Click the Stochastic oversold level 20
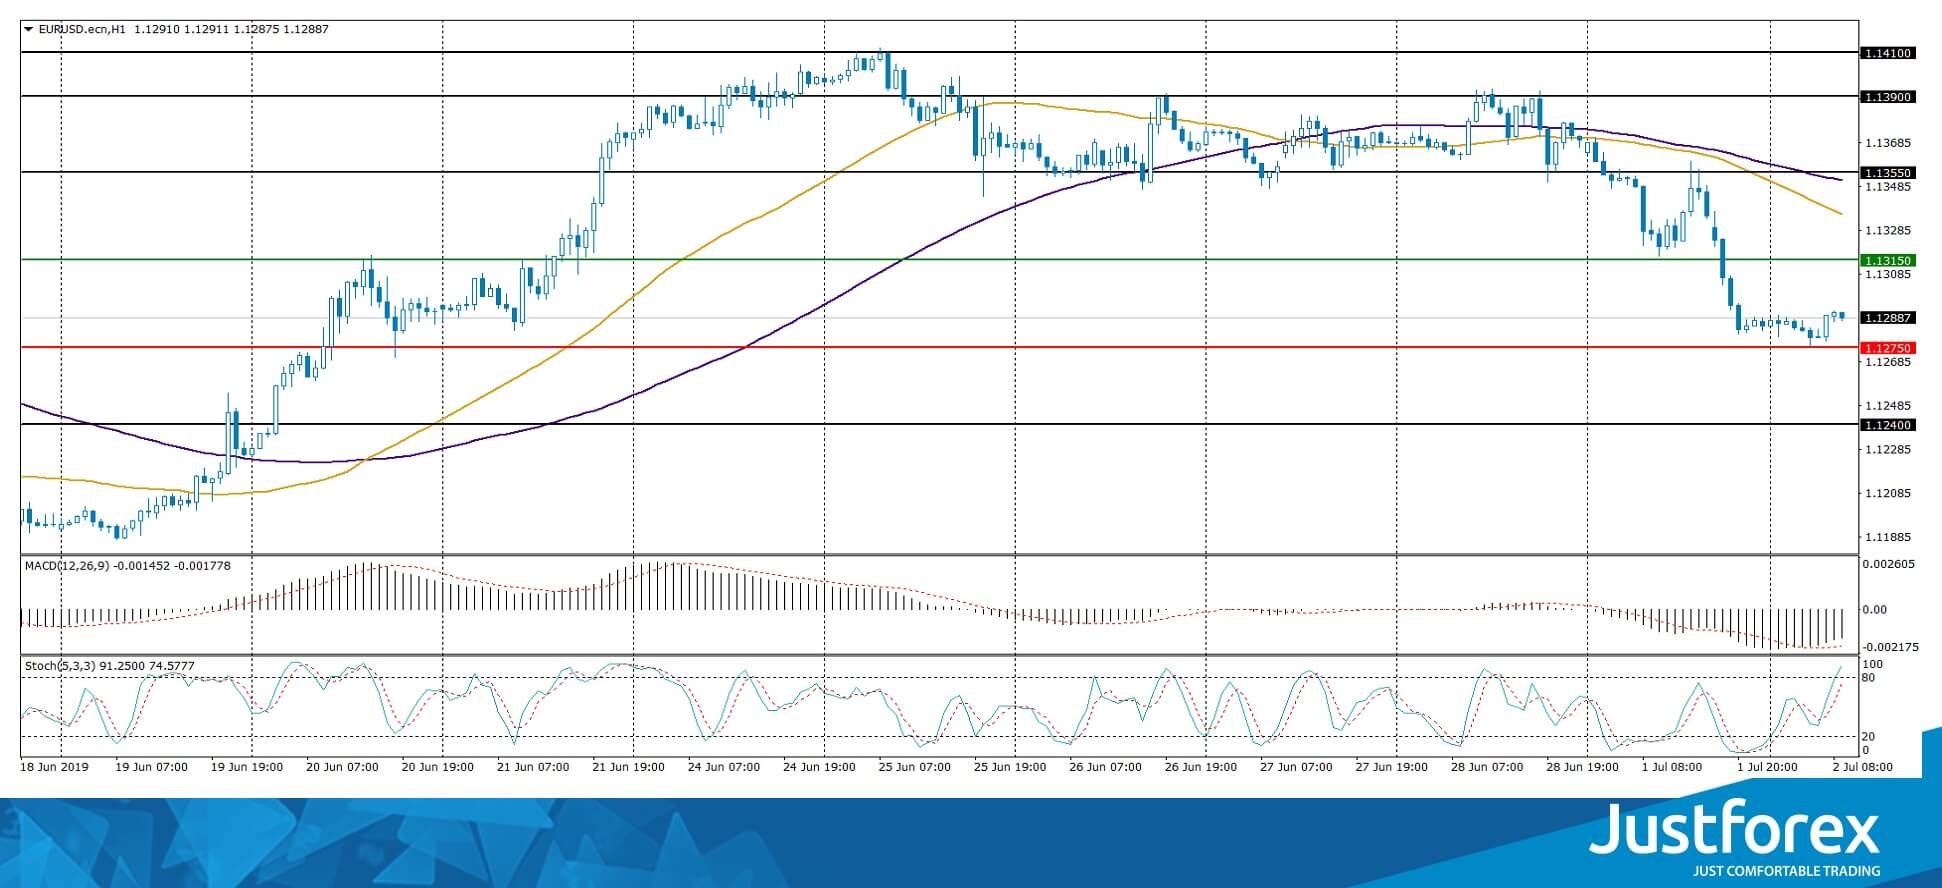Image resolution: width=1942 pixels, height=888 pixels. pos(1869,737)
